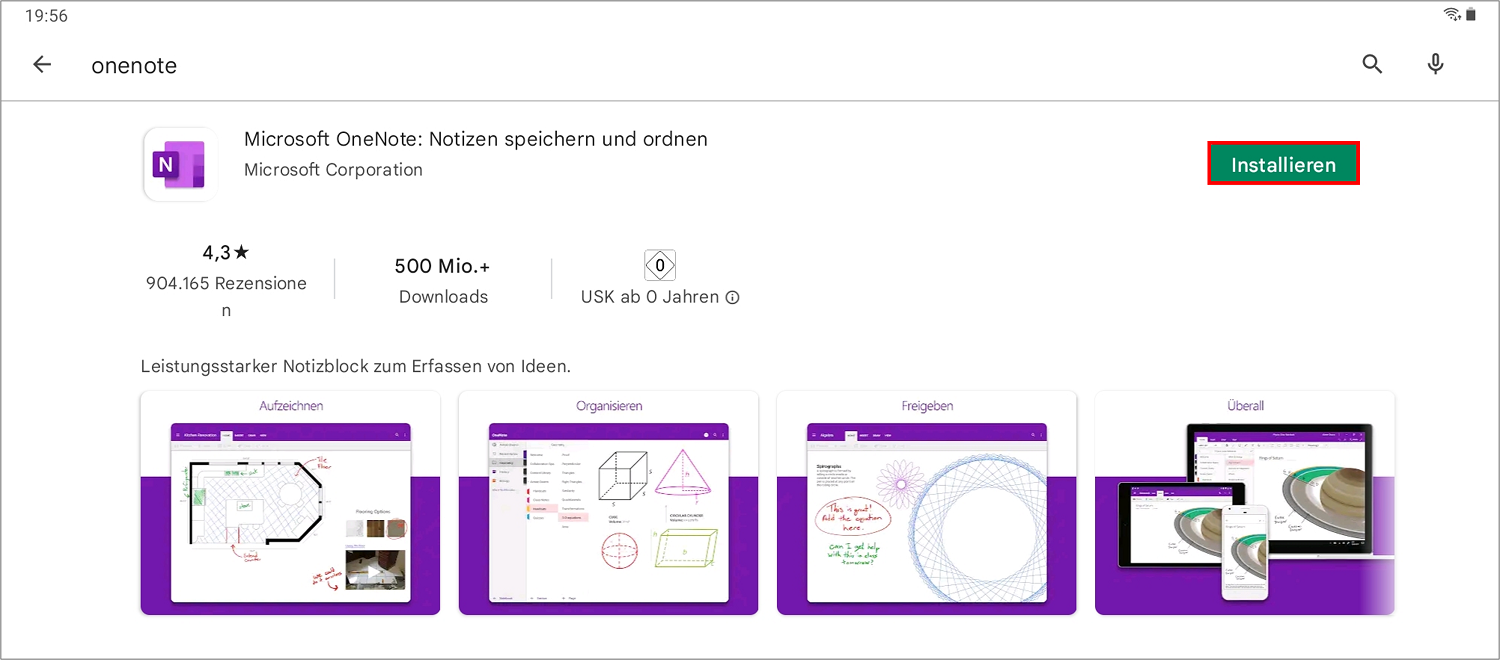View the Aufzeichnen screenshot
Screen dimensions: 1500x660
tap(290, 503)
